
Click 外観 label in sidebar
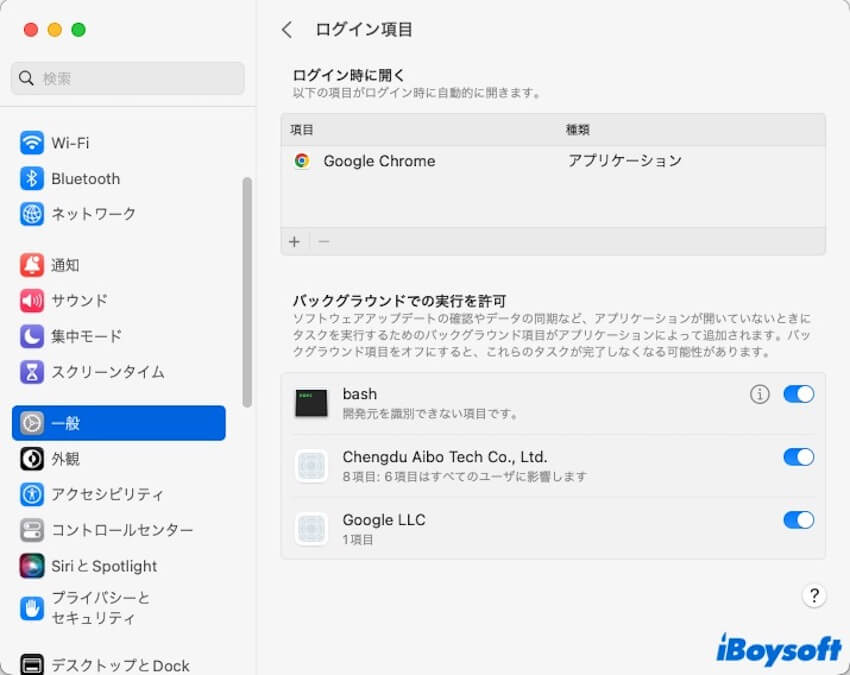(65, 459)
